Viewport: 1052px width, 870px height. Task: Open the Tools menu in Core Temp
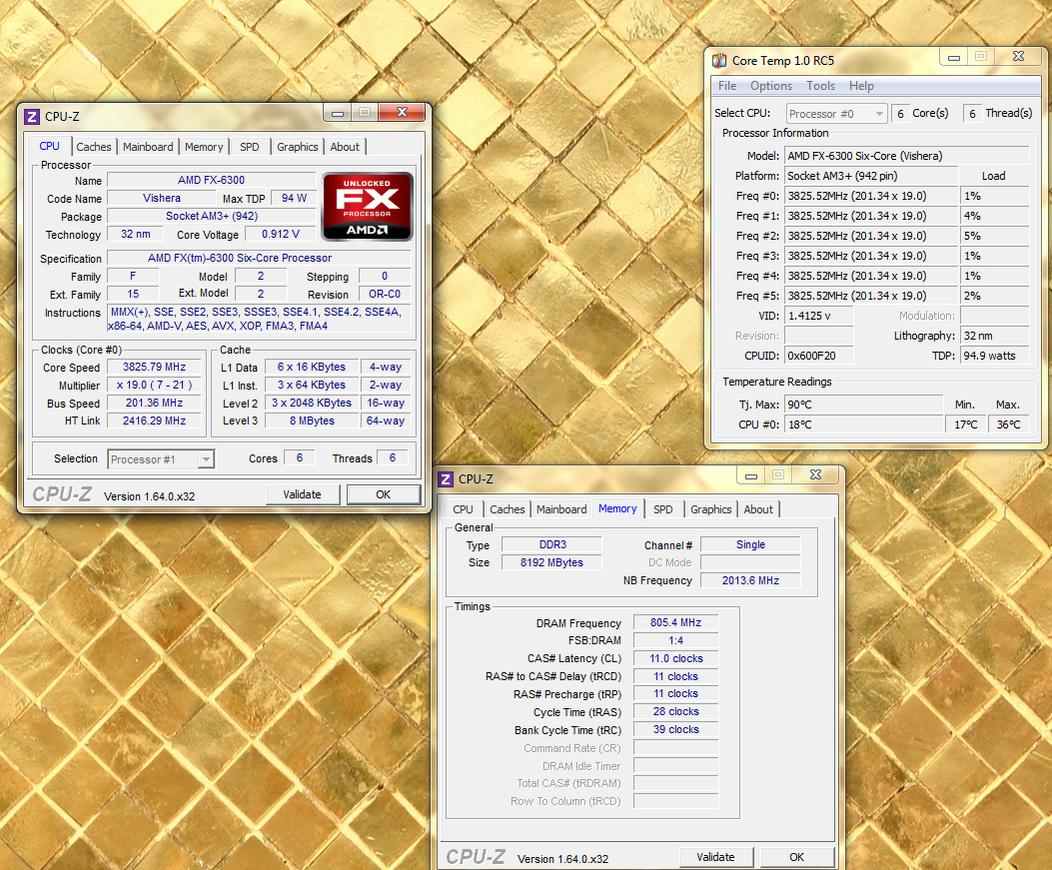click(821, 86)
